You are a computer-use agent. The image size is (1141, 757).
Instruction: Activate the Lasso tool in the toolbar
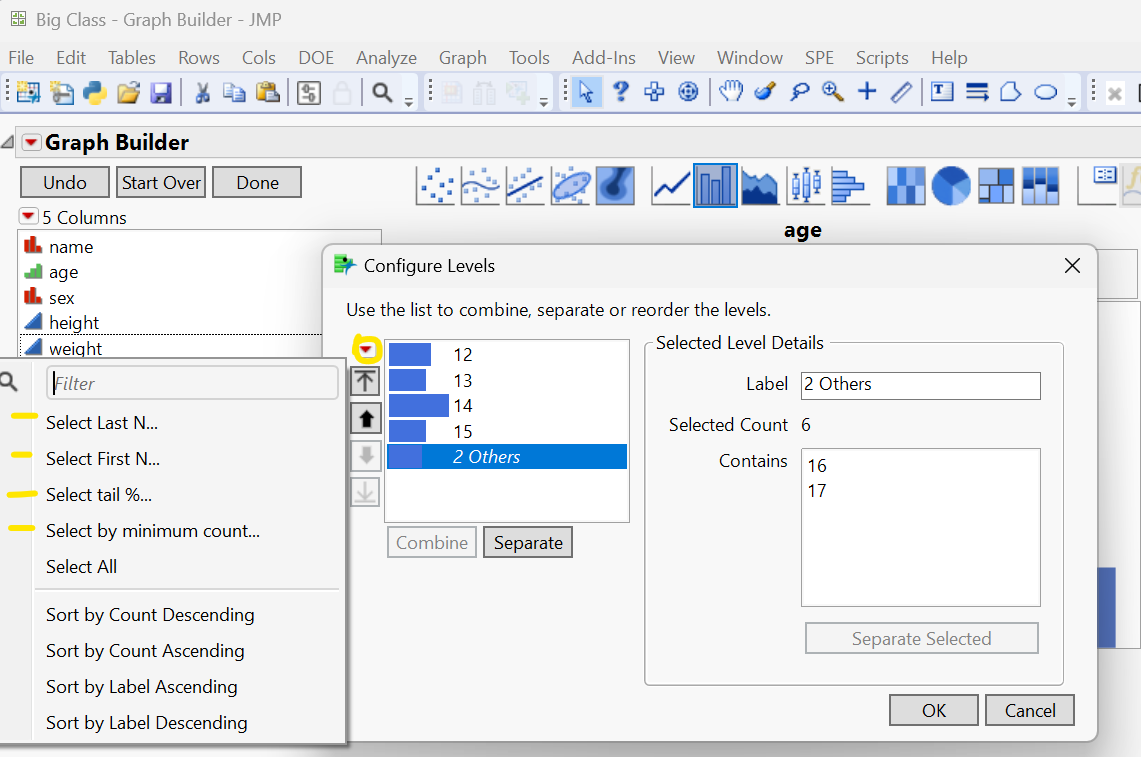pyautogui.click(x=800, y=91)
